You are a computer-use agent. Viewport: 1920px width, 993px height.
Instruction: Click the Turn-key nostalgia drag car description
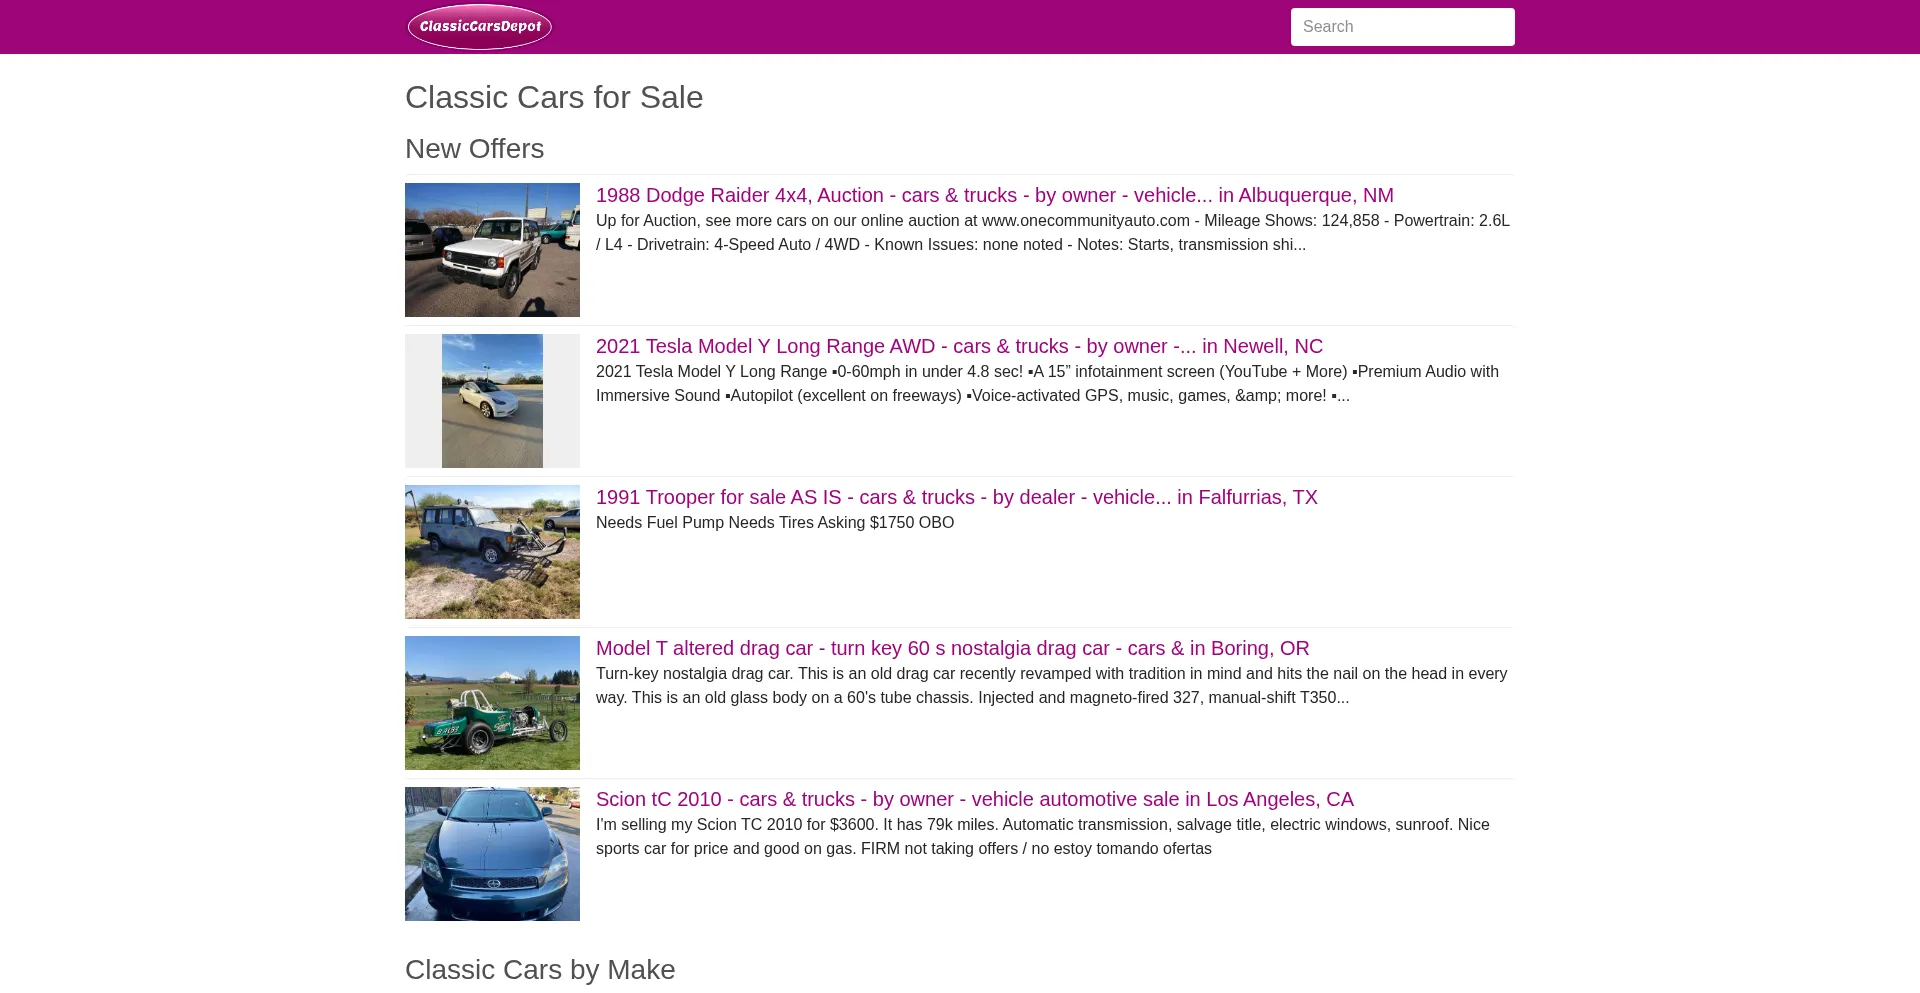1050,685
